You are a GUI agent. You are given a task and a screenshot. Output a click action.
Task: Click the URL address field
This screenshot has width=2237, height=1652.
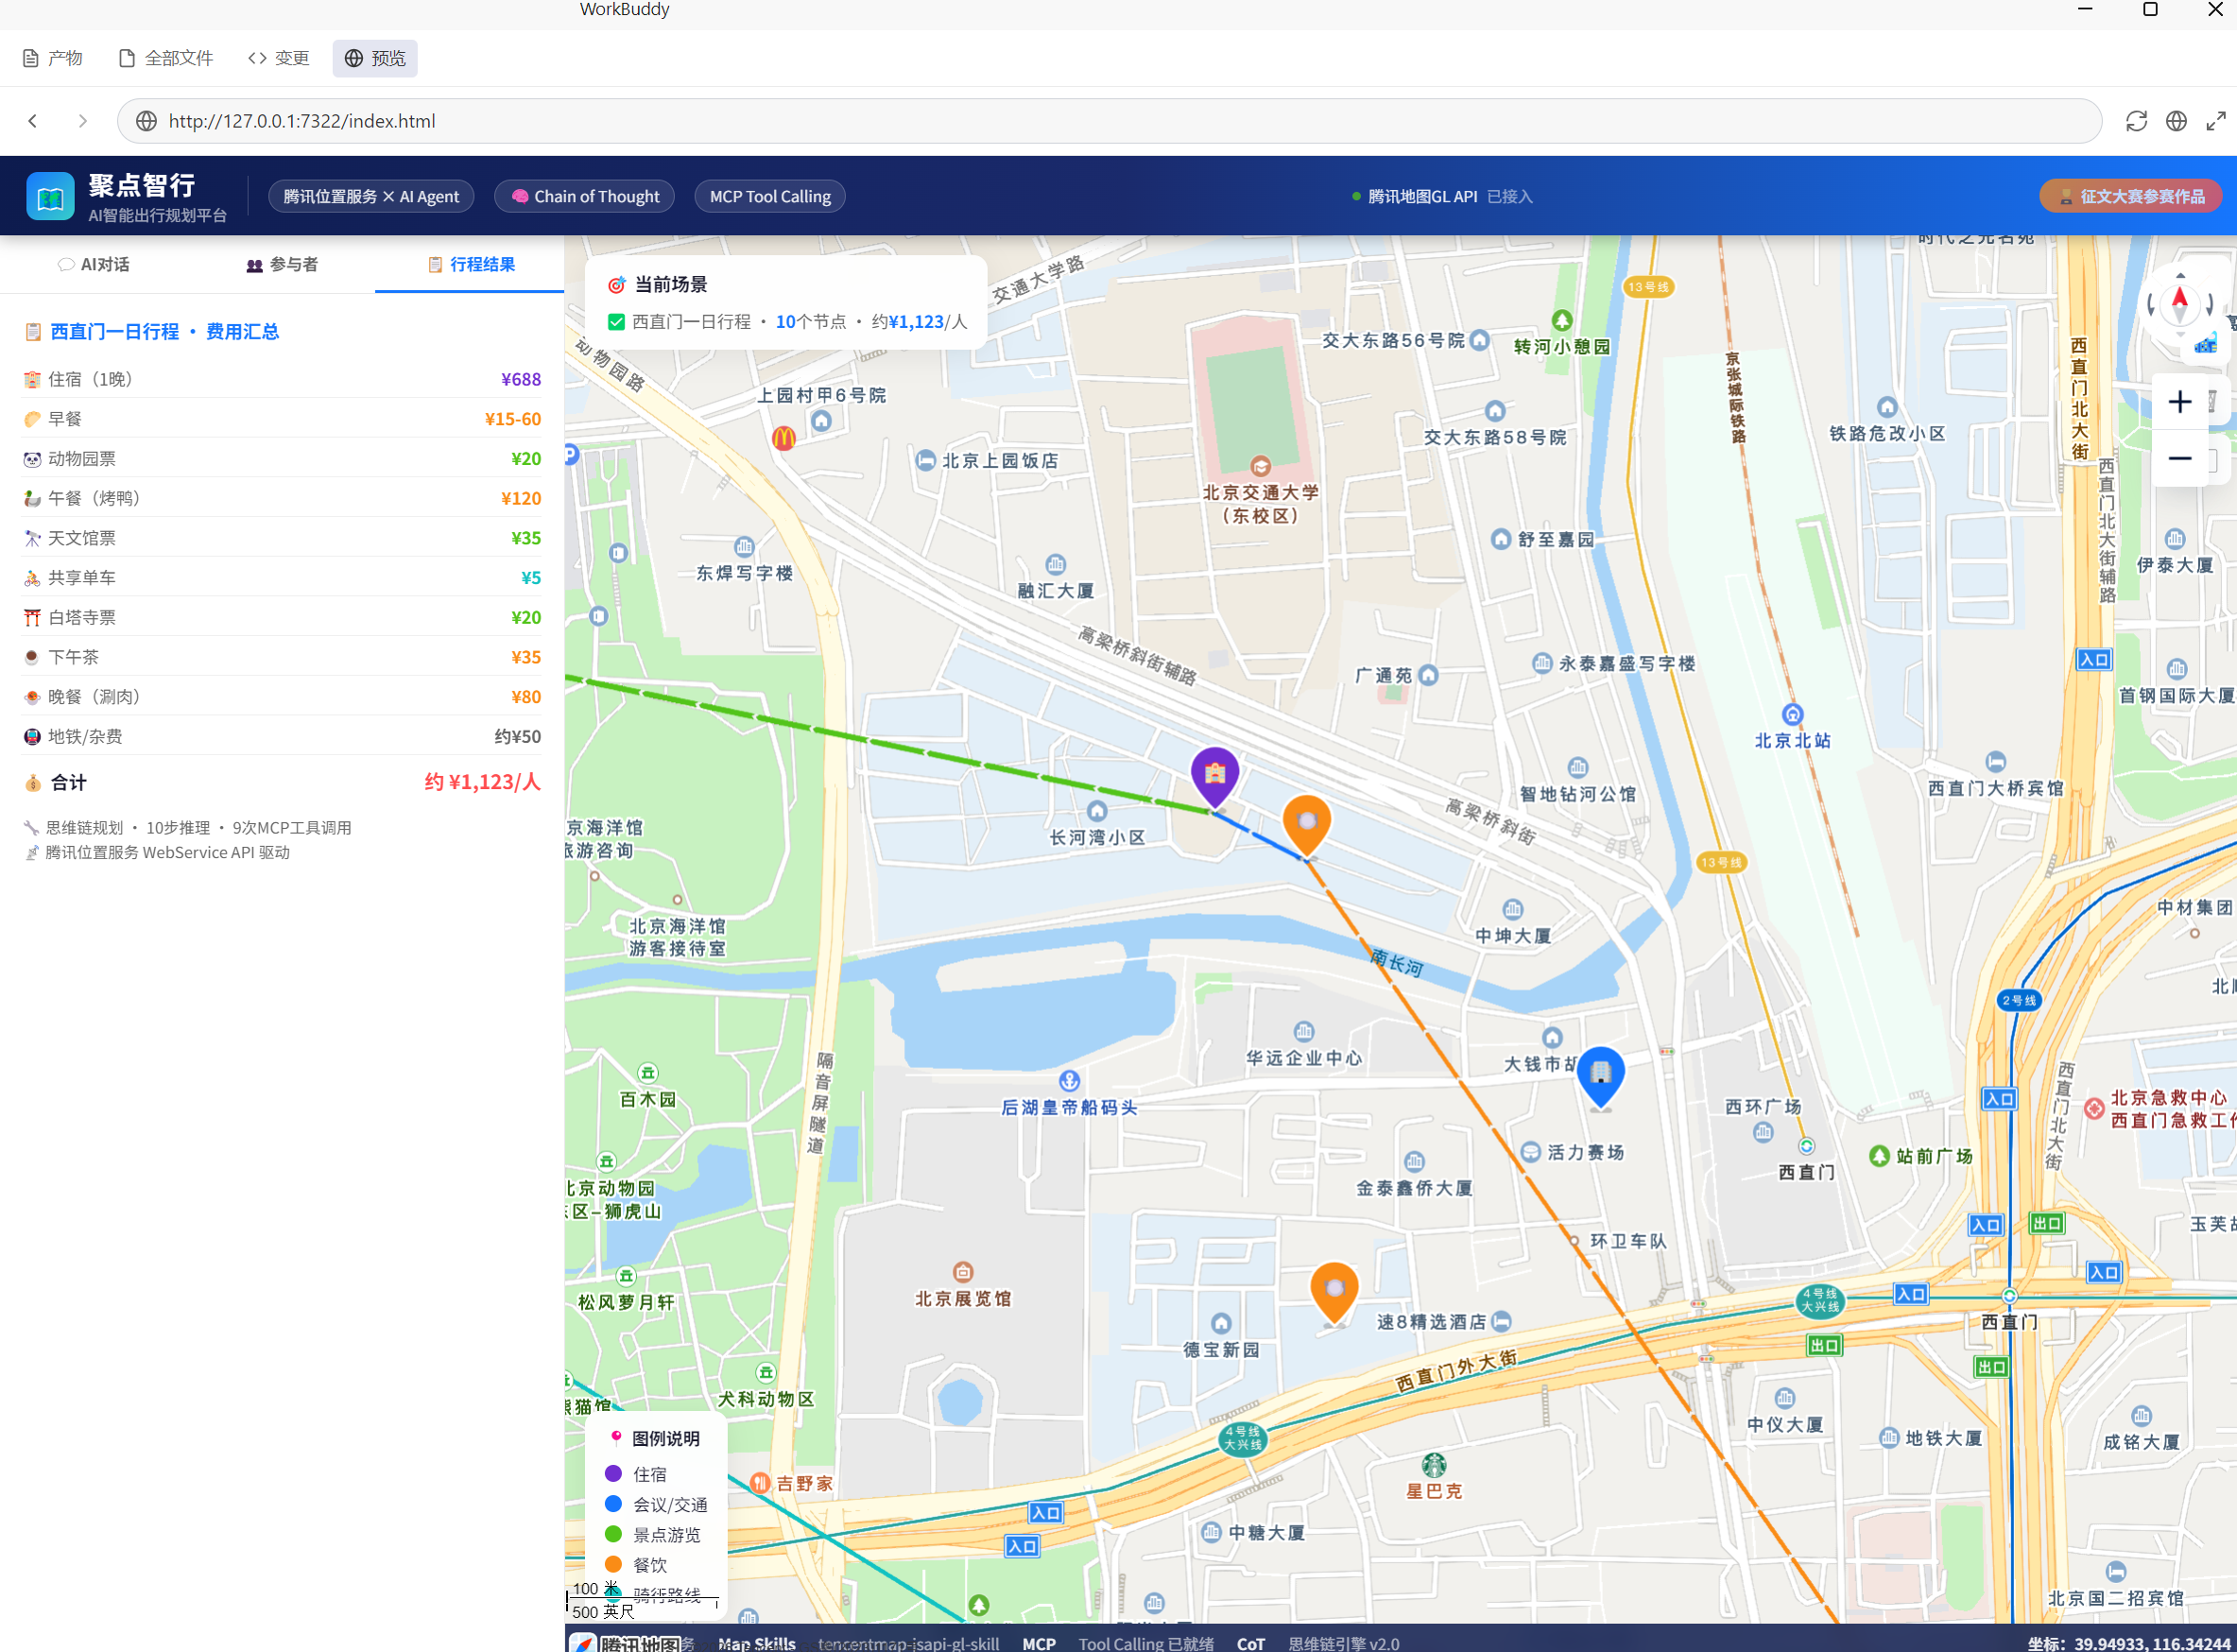[x=1100, y=121]
